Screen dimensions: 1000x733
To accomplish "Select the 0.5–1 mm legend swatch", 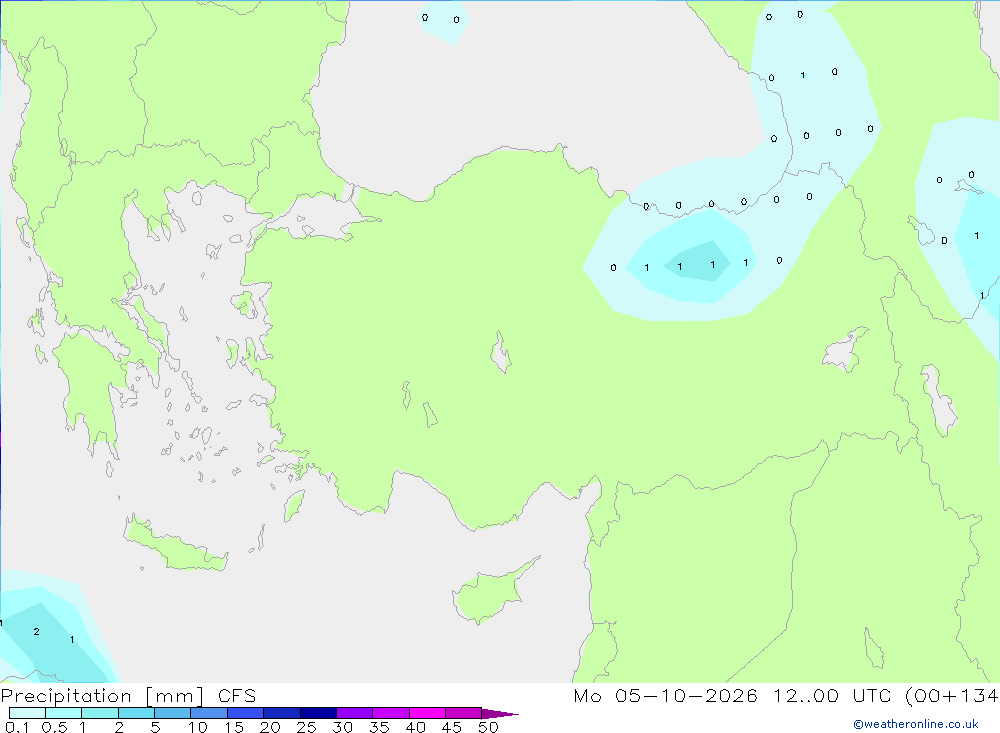I will (x=64, y=713).
